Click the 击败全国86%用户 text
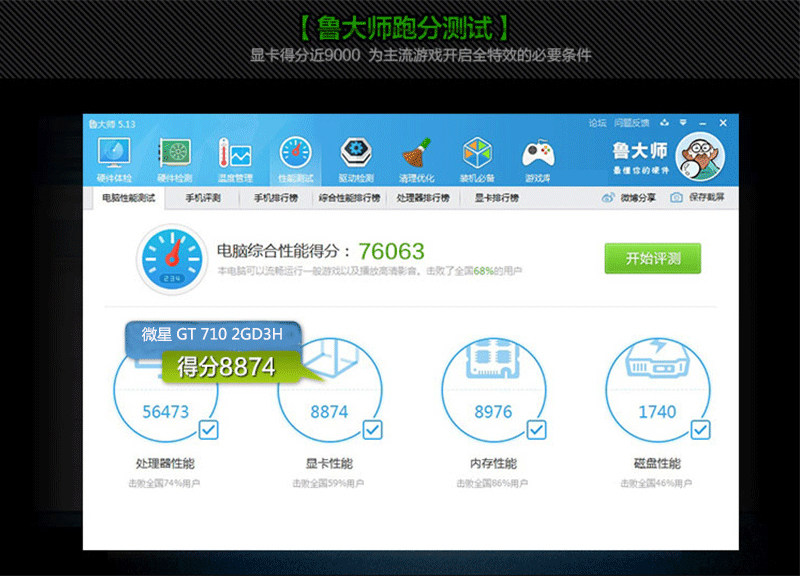 pos(492,483)
